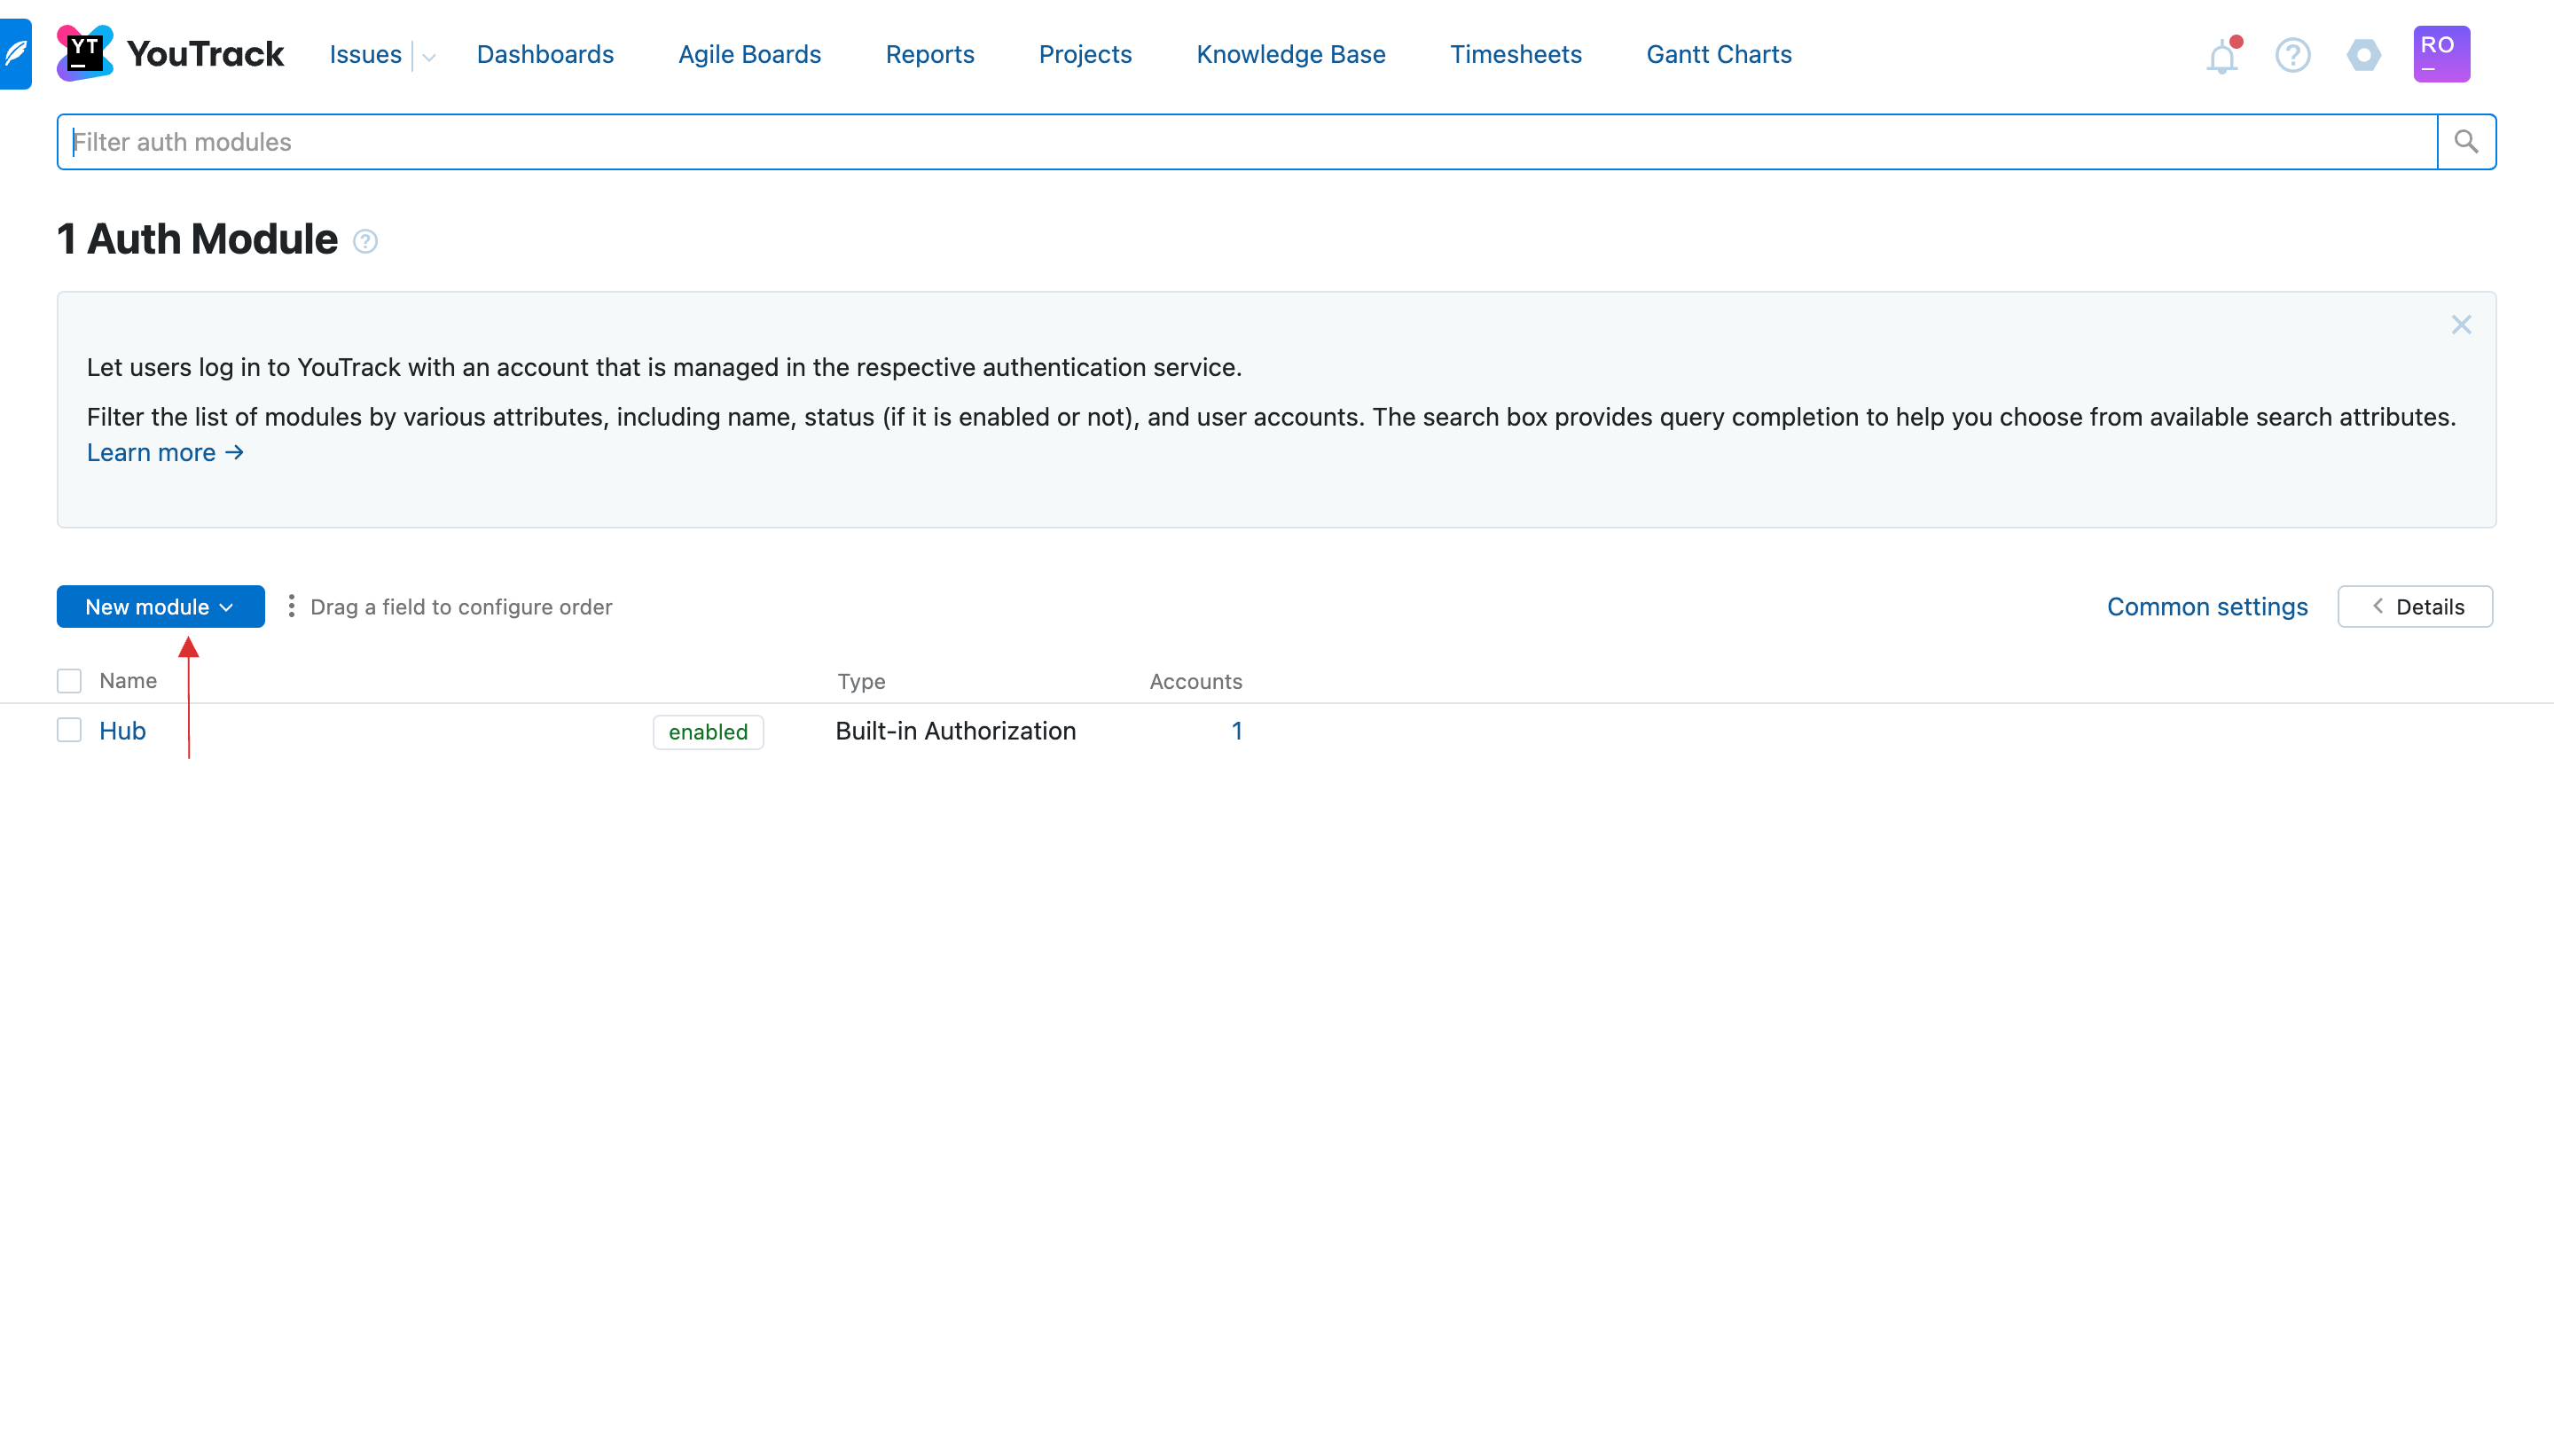Image resolution: width=2554 pixels, height=1456 pixels.
Task: Go to Issues page
Action: click(365, 54)
